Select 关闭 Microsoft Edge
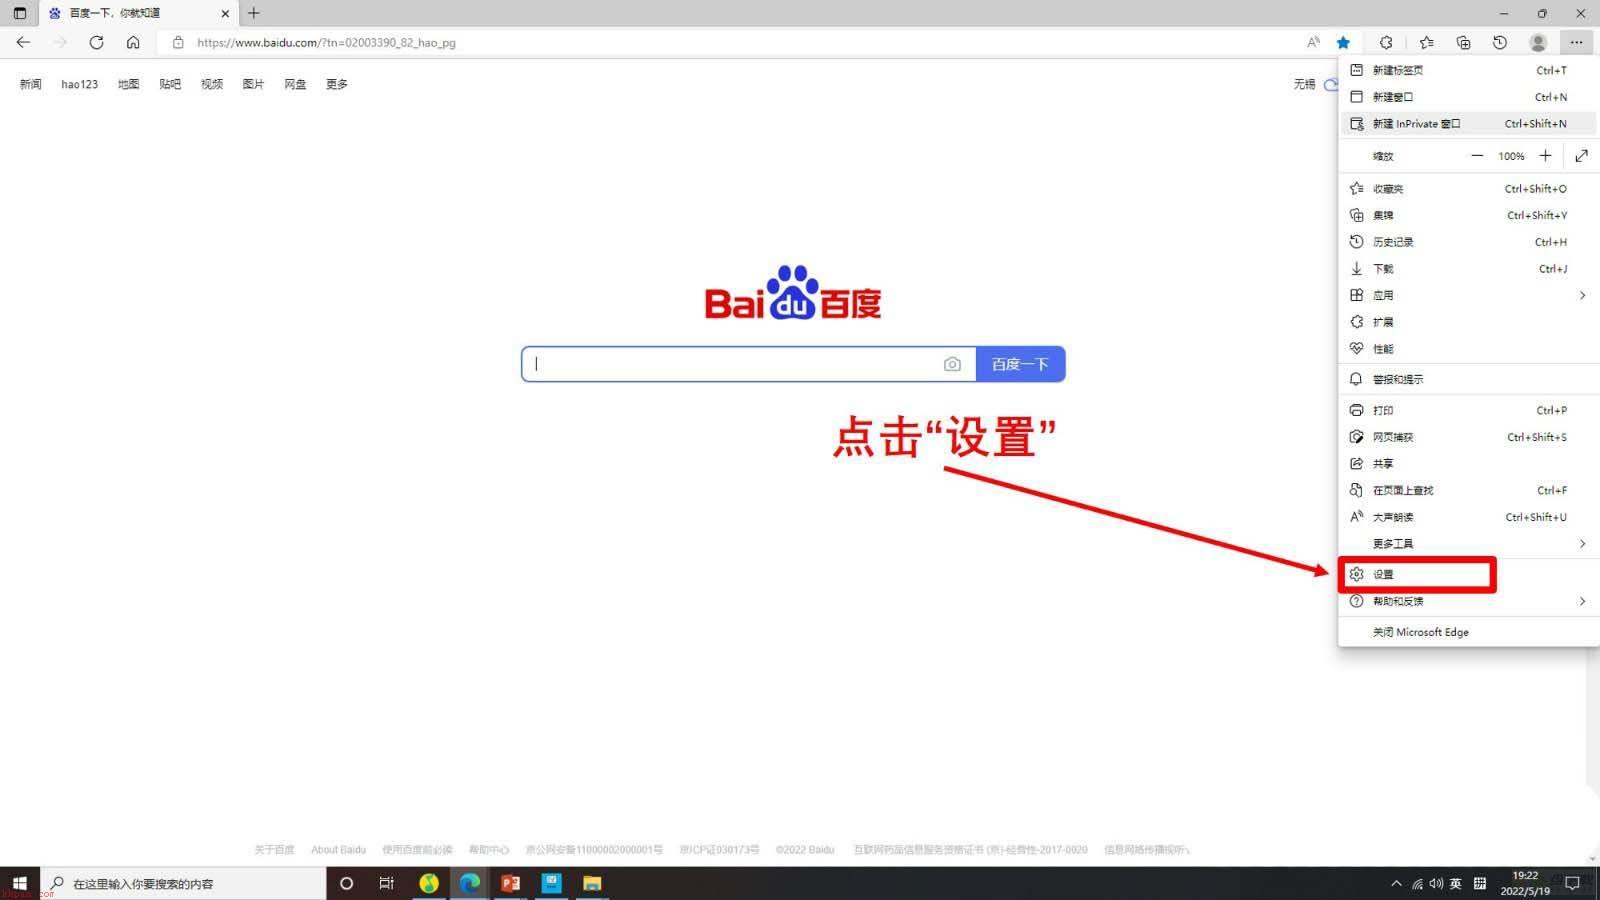Screen dimensions: 1600x900 (1468, 632)
